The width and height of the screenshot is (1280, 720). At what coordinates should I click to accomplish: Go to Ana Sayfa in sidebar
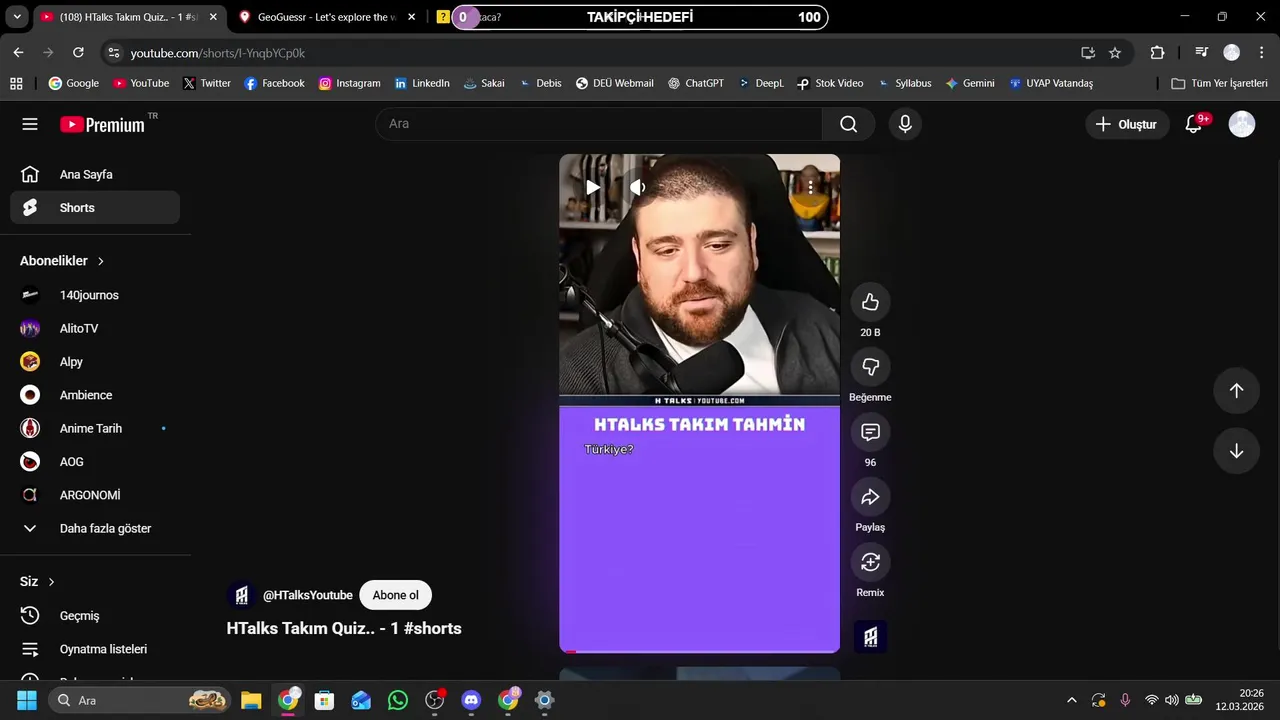(95, 174)
